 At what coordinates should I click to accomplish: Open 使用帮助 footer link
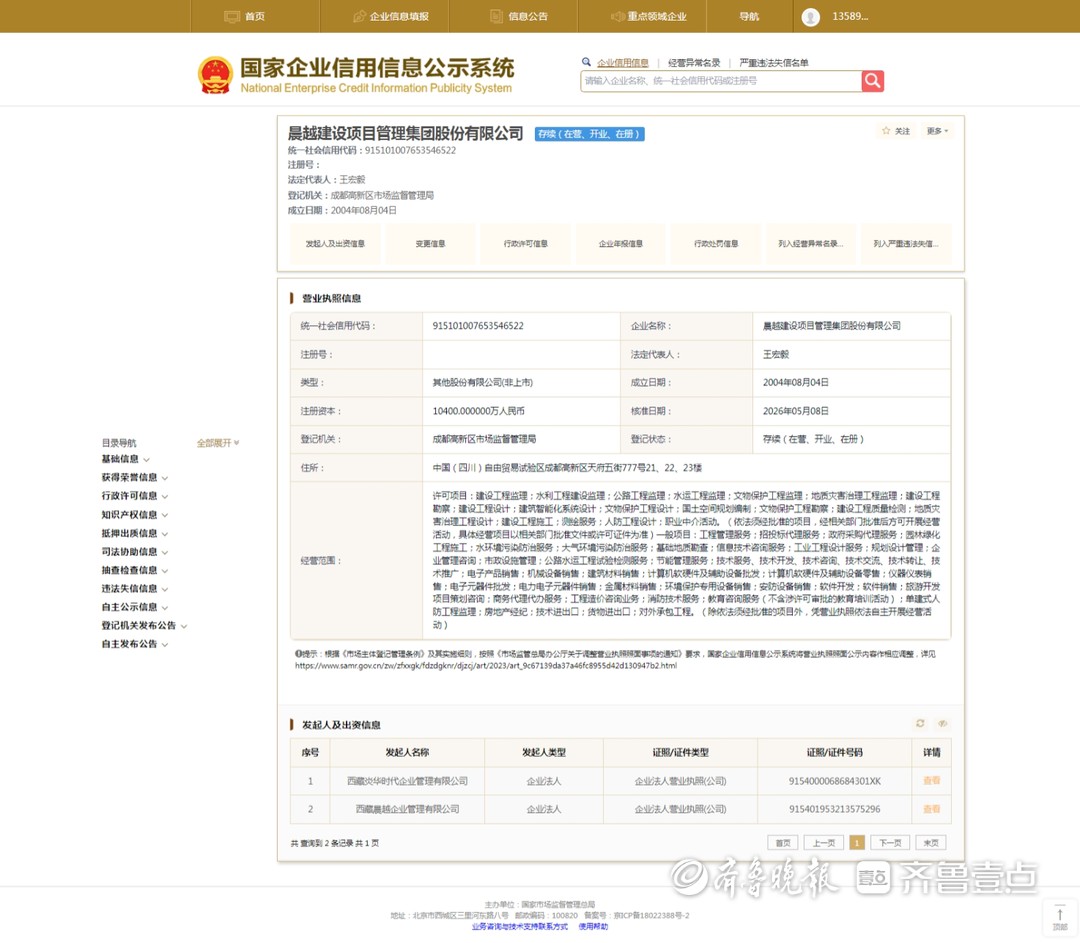[x=593, y=926]
